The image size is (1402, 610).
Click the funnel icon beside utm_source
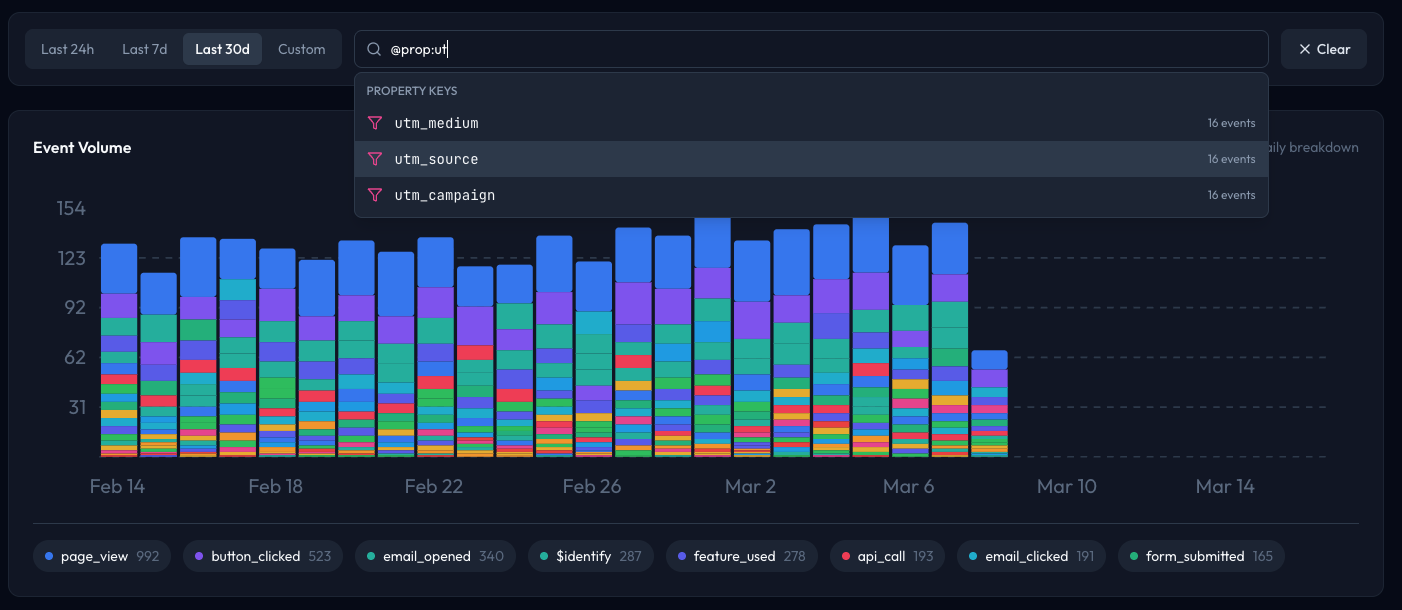pyautogui.click(x=375, y=158)
